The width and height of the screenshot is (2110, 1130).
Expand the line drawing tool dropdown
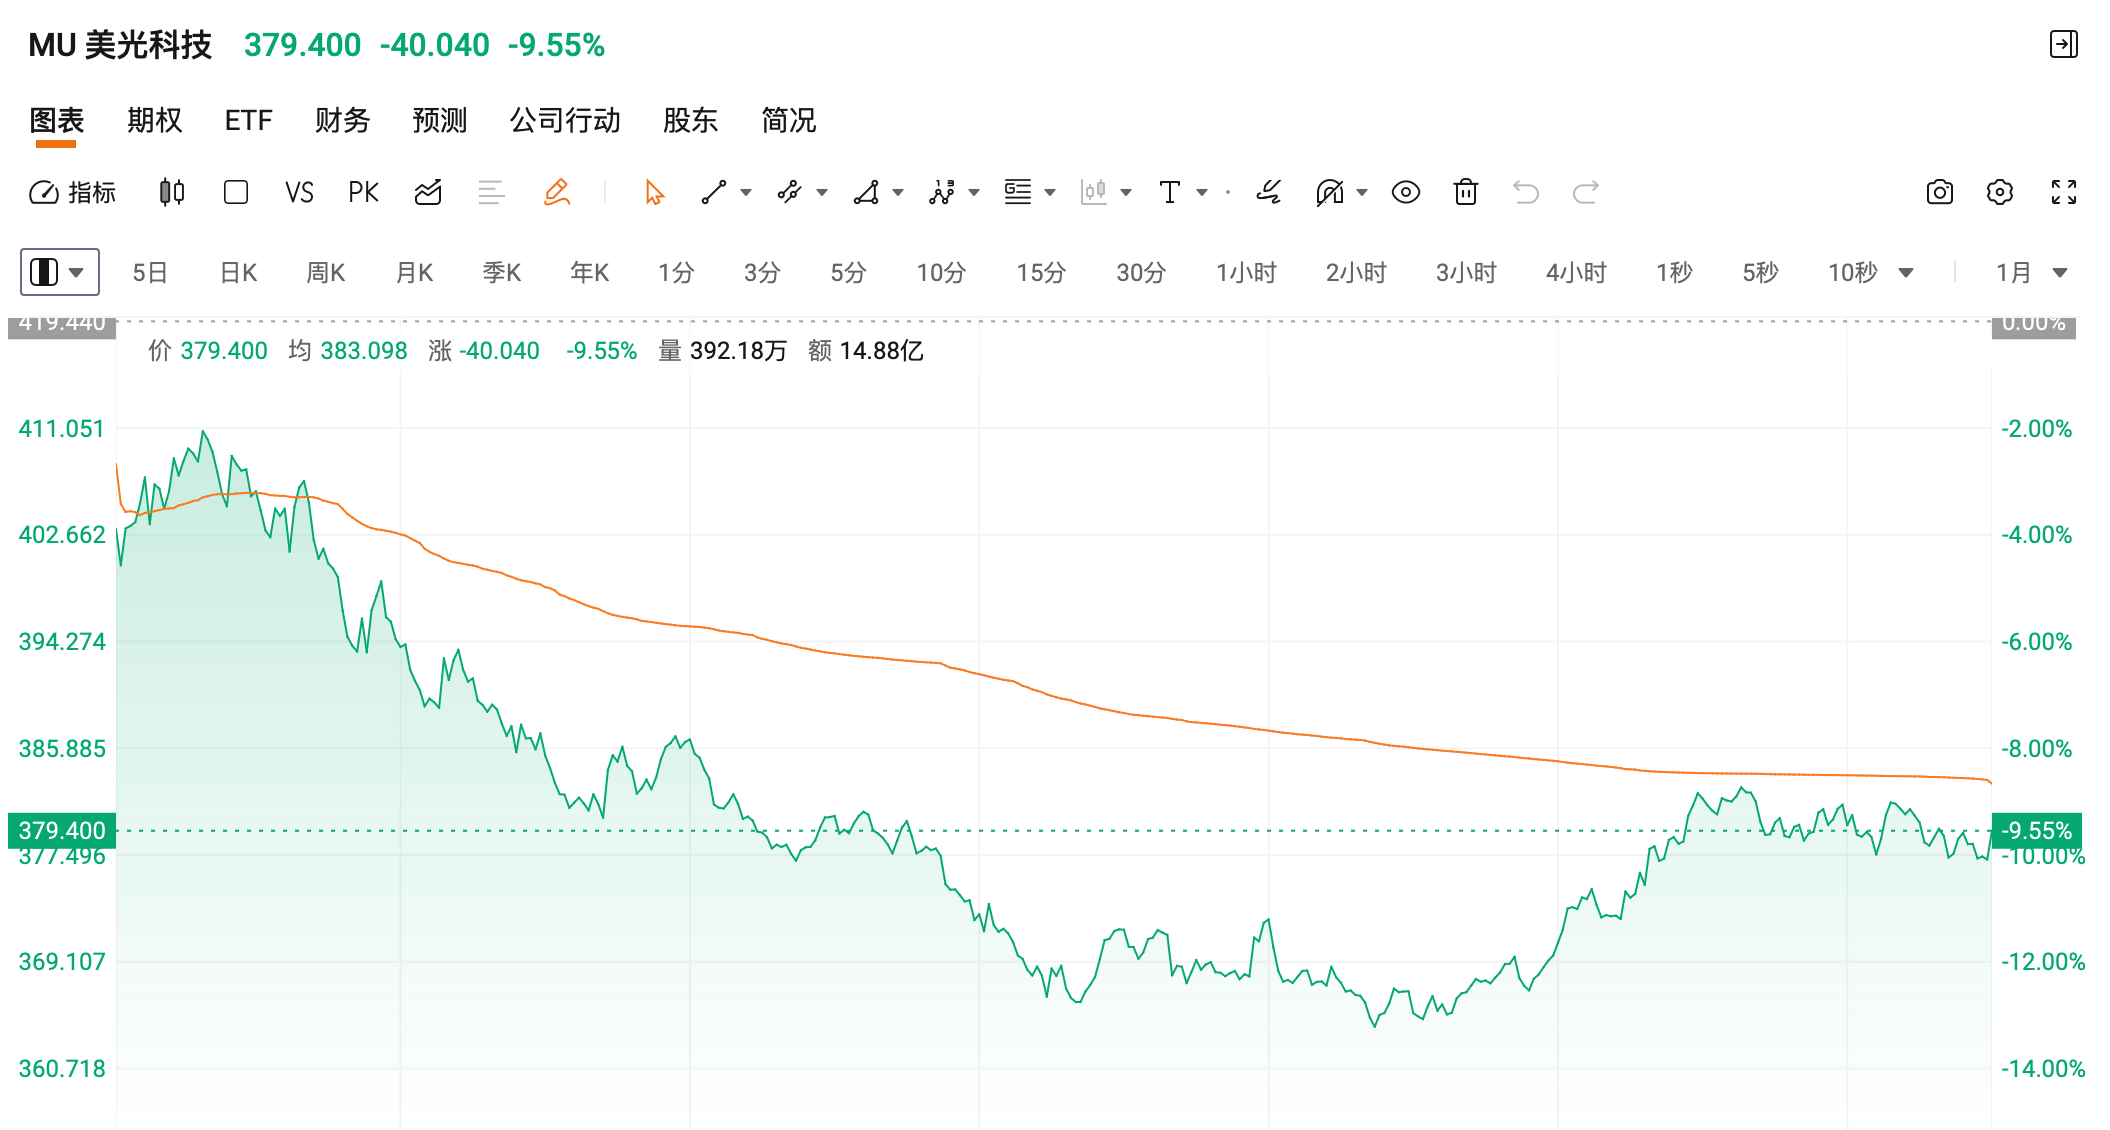pyautogui.click(x=746, y=192)
